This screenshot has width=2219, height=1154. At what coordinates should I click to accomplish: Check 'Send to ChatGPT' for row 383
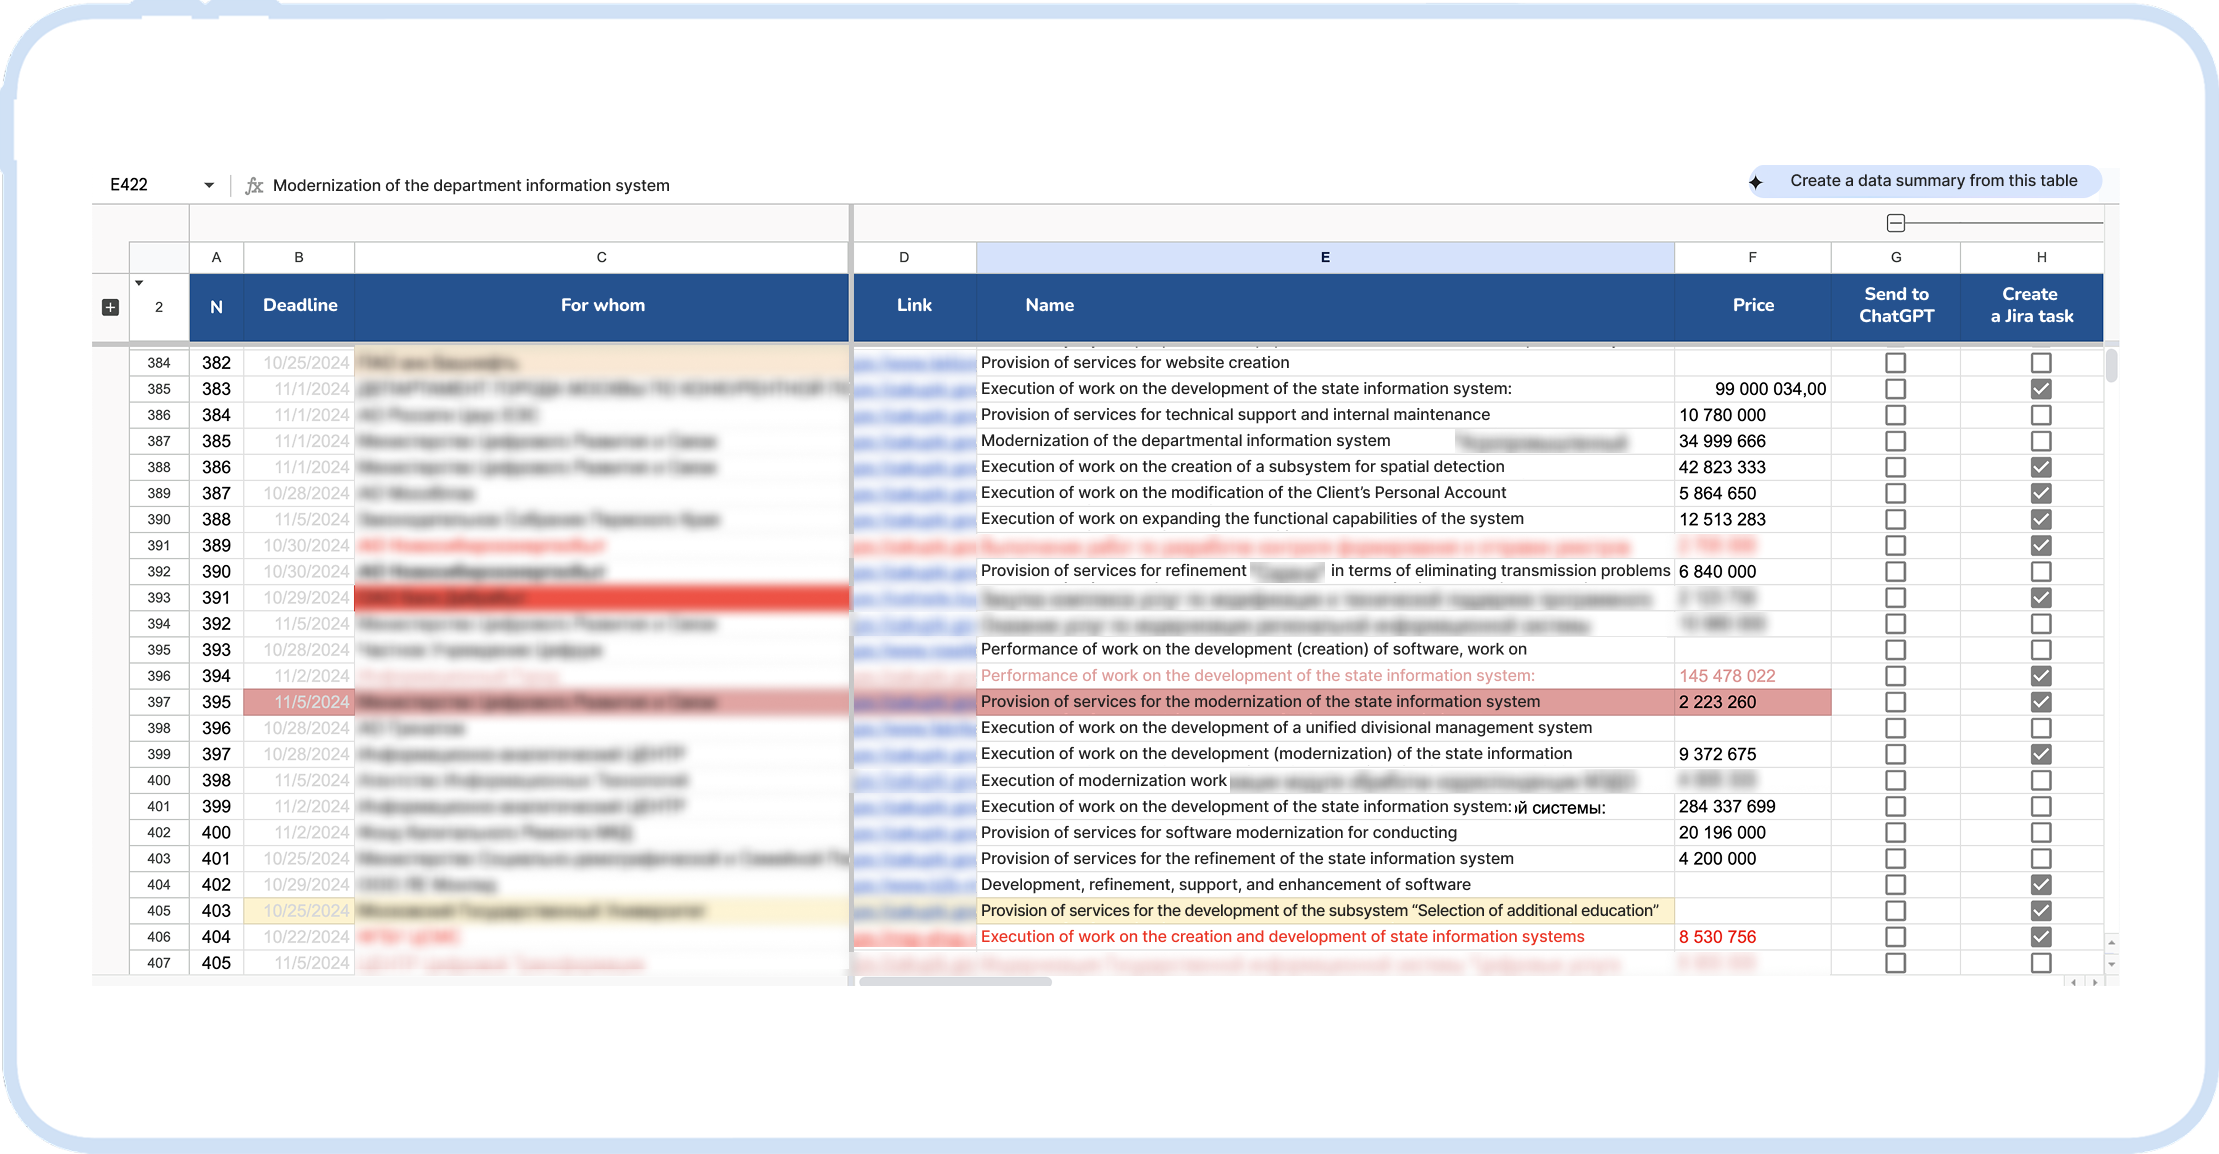coord(1896,389)
